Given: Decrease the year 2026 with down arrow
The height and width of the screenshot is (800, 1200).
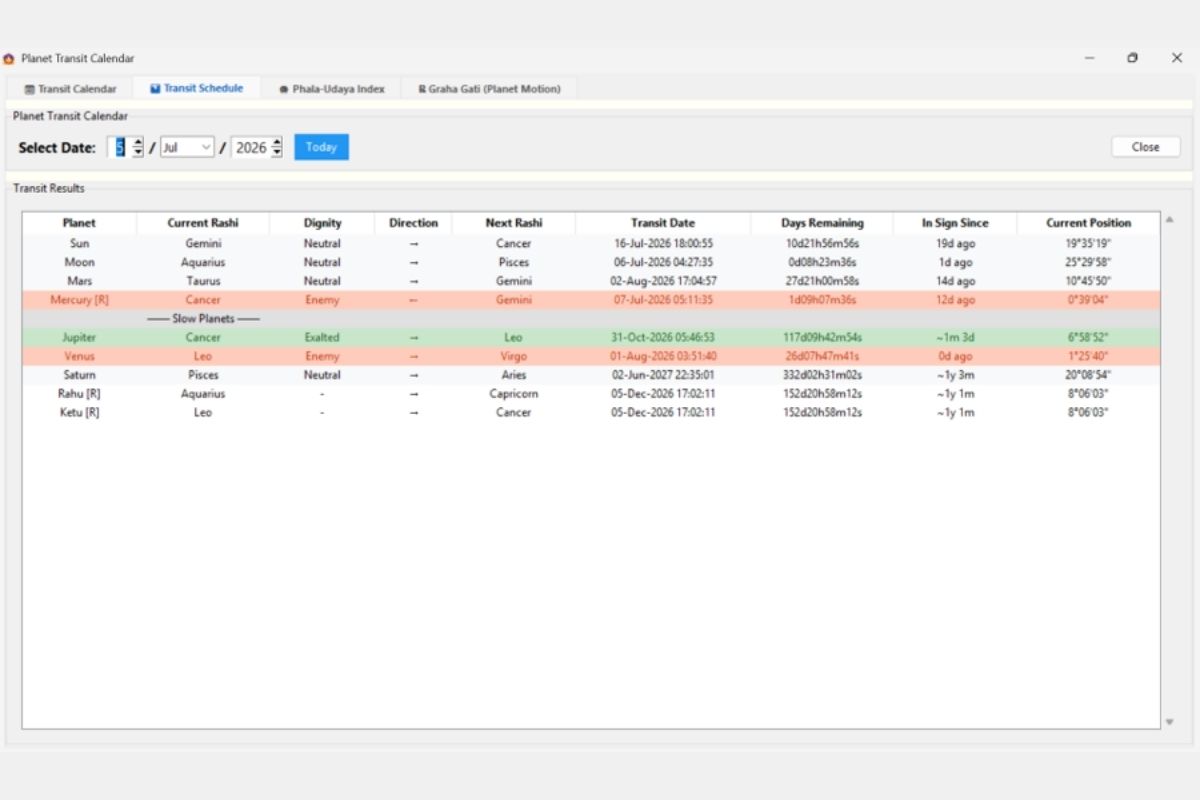Looking at the screenshot, I should point(276,152).
